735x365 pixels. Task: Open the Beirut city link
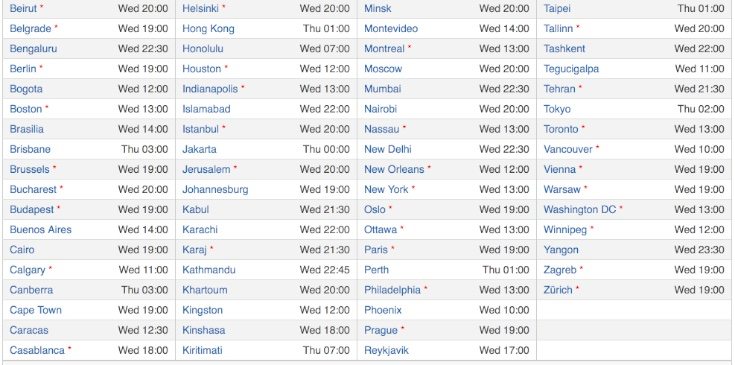coord(23,8)
